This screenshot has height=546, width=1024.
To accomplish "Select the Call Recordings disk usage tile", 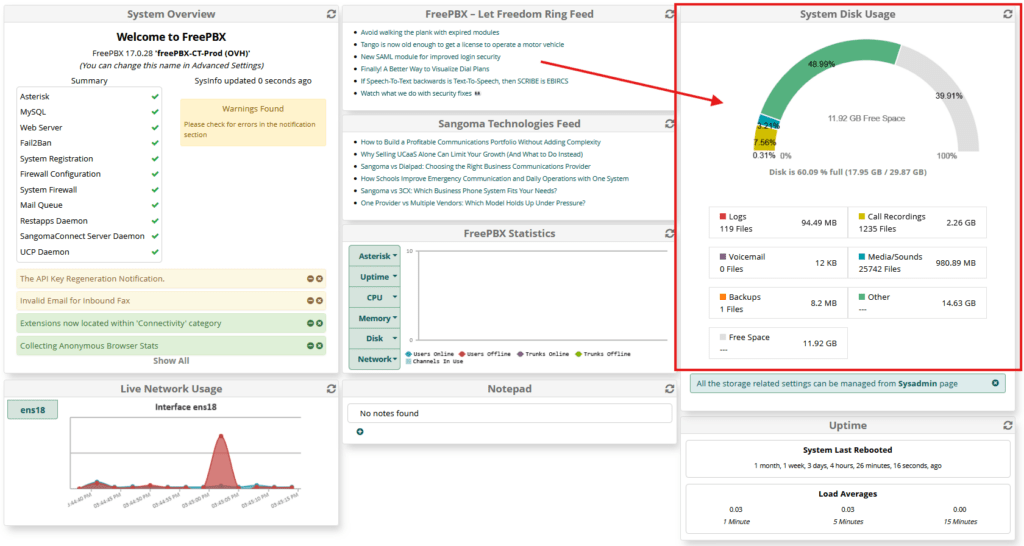I will click(917, 223).
